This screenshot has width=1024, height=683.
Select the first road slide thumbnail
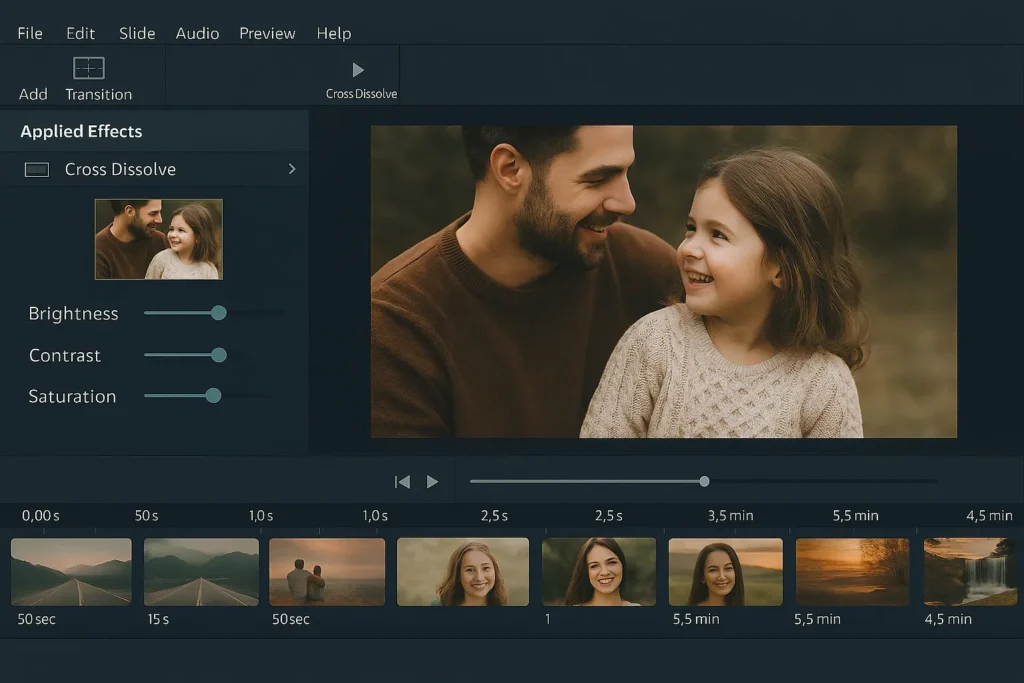pos(71,571)
